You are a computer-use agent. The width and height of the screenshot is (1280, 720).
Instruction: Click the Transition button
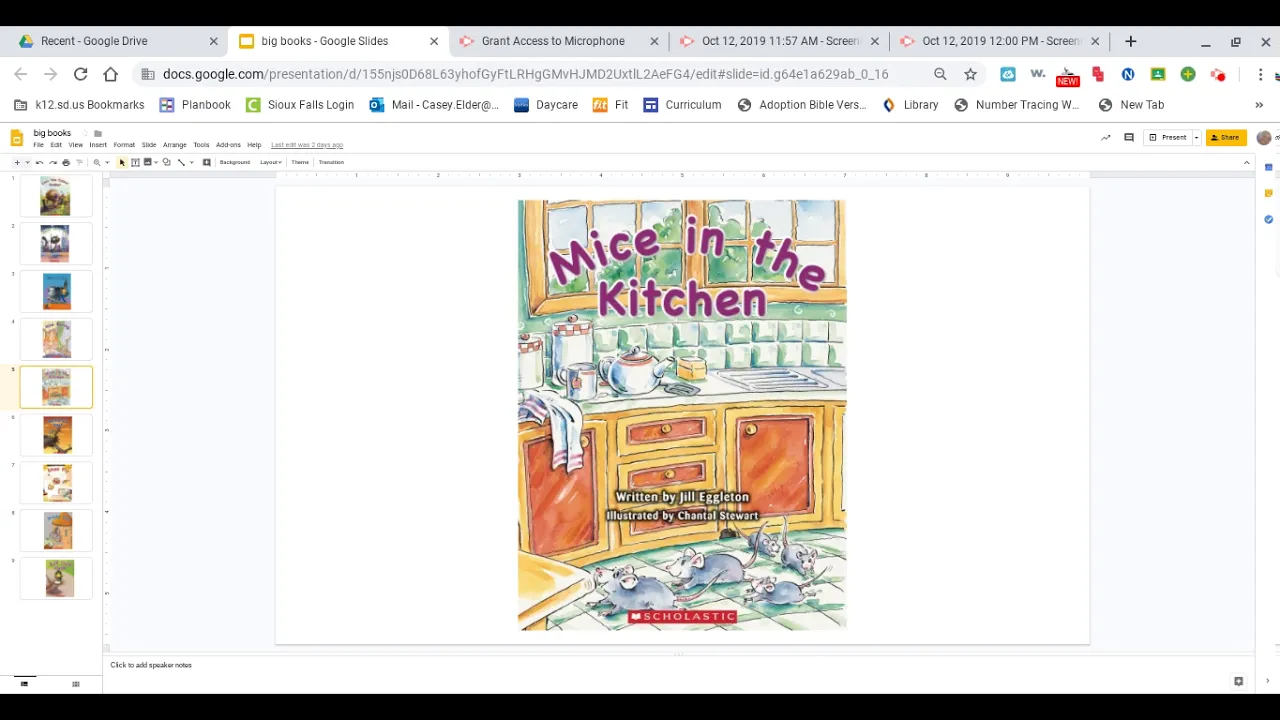tap(331, 162)
